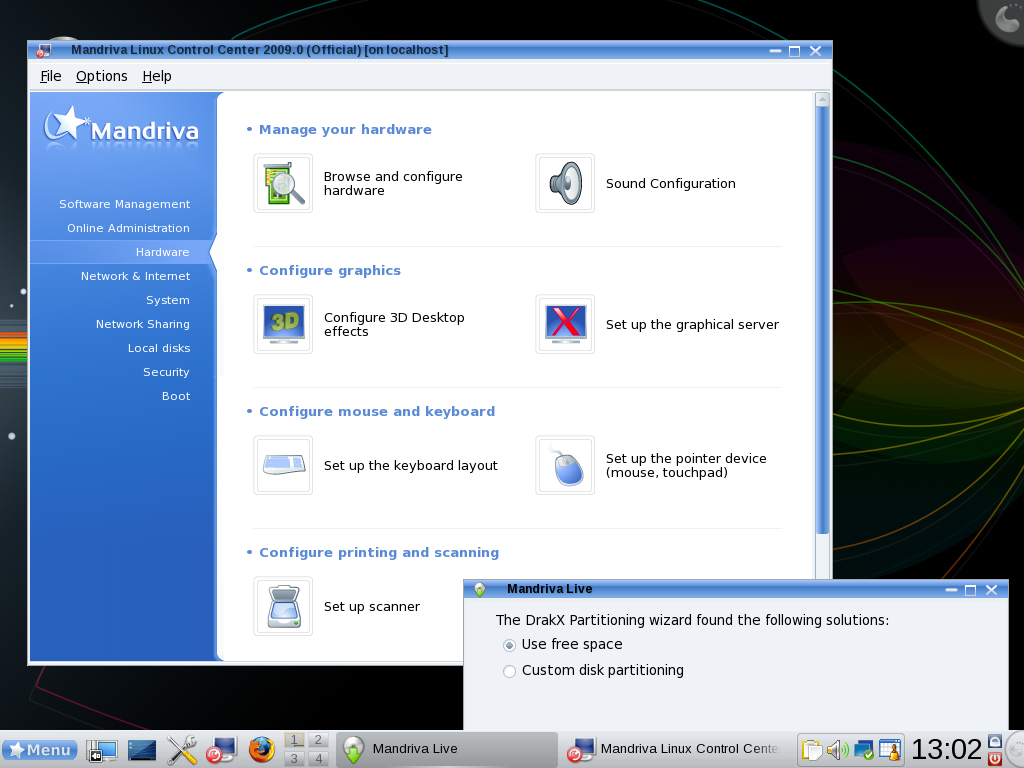This screenshot has width=1024, height=768.
Task: Close the Mandriva Live window
Action: (991, 590)
